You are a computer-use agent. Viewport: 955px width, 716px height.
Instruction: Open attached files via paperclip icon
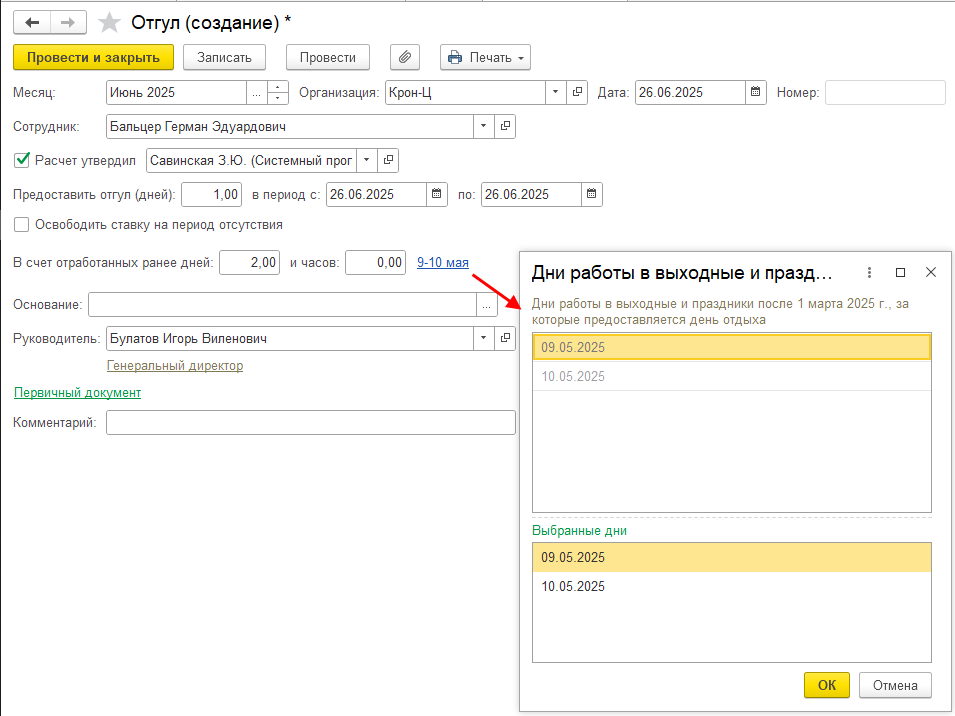tap(403, 57)
